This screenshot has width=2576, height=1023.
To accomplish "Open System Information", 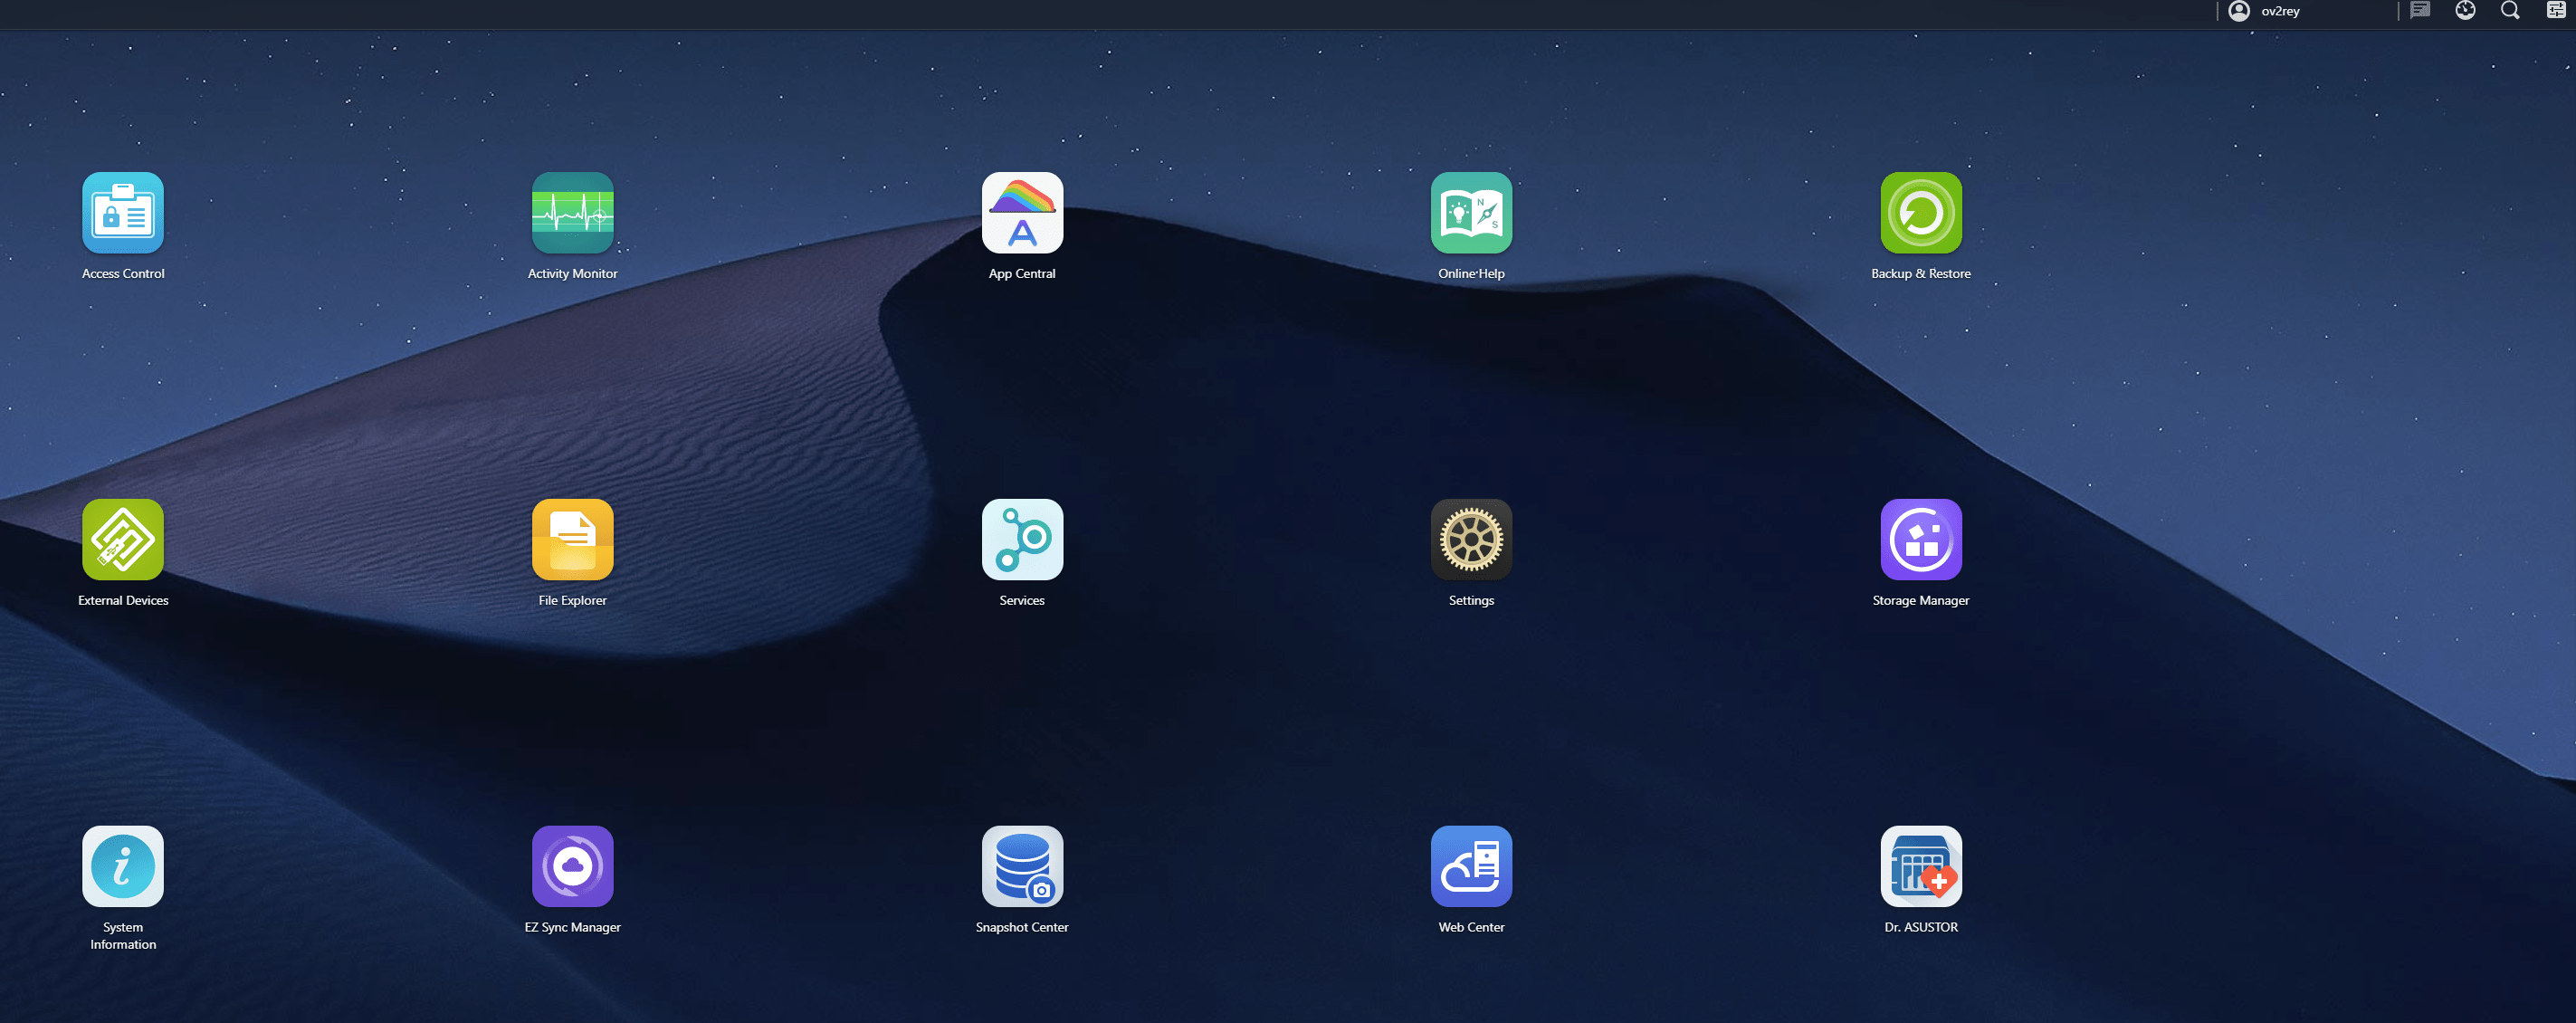I will [x=123, y=866].
